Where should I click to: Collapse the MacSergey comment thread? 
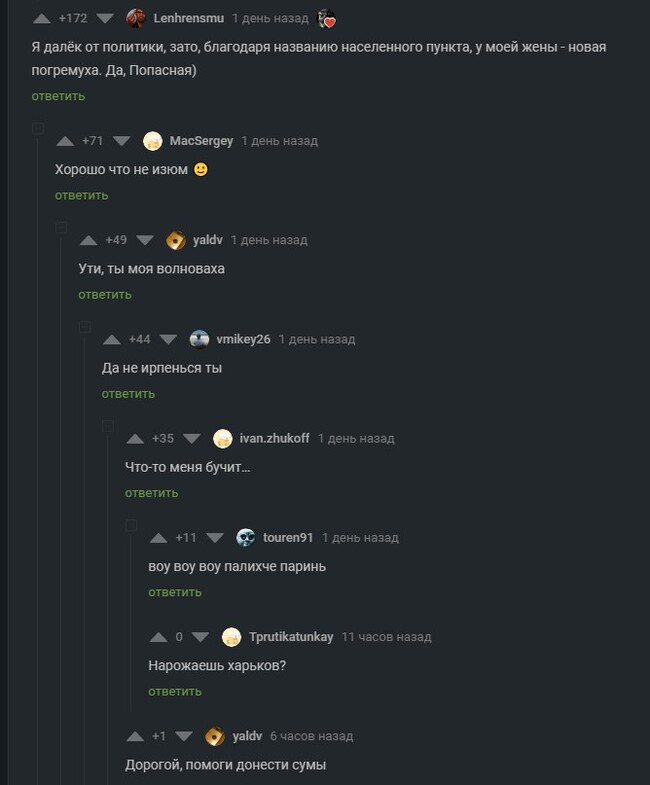tap(38, 129)
